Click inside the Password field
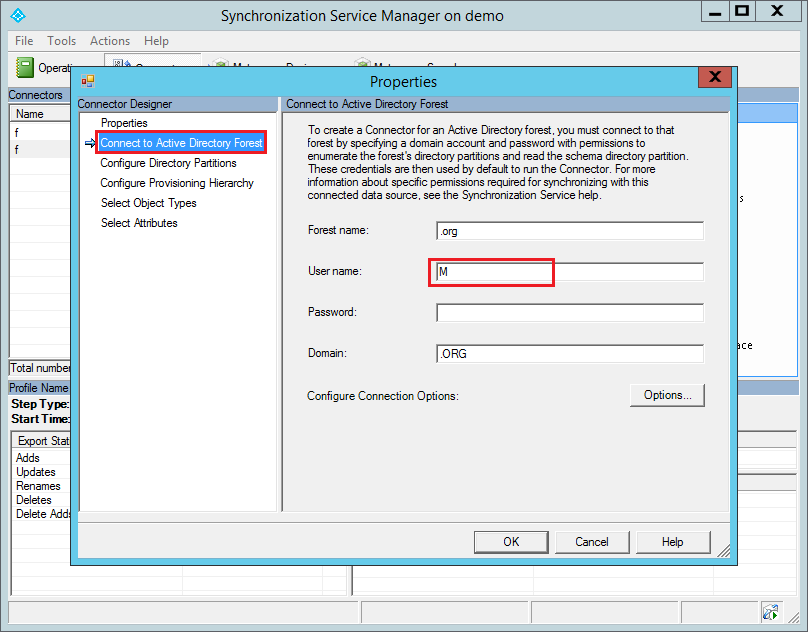Screen dimensions: 808x632 569,312
